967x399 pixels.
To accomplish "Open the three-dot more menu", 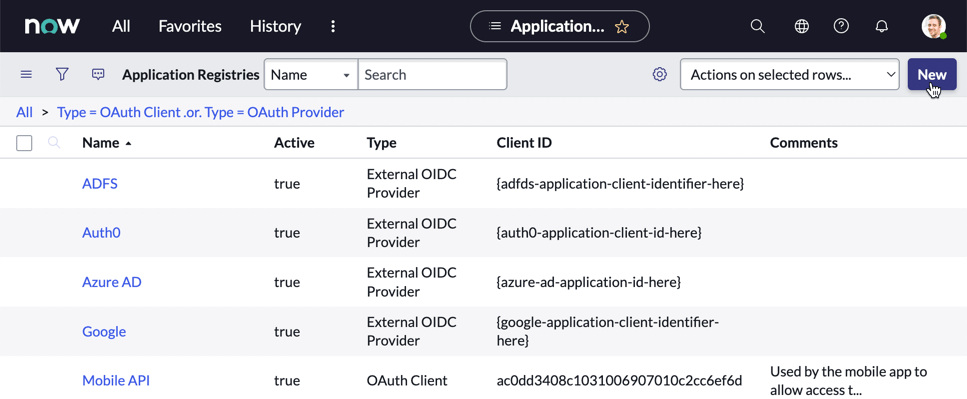I will (333, 27).
